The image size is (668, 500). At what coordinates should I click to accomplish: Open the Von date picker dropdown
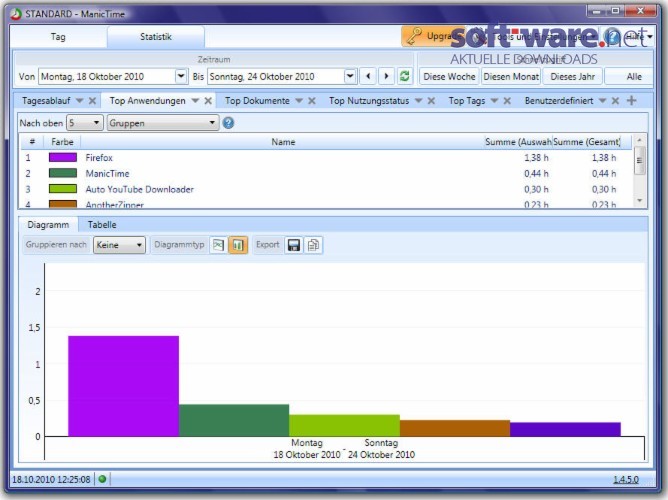(181, 77)
